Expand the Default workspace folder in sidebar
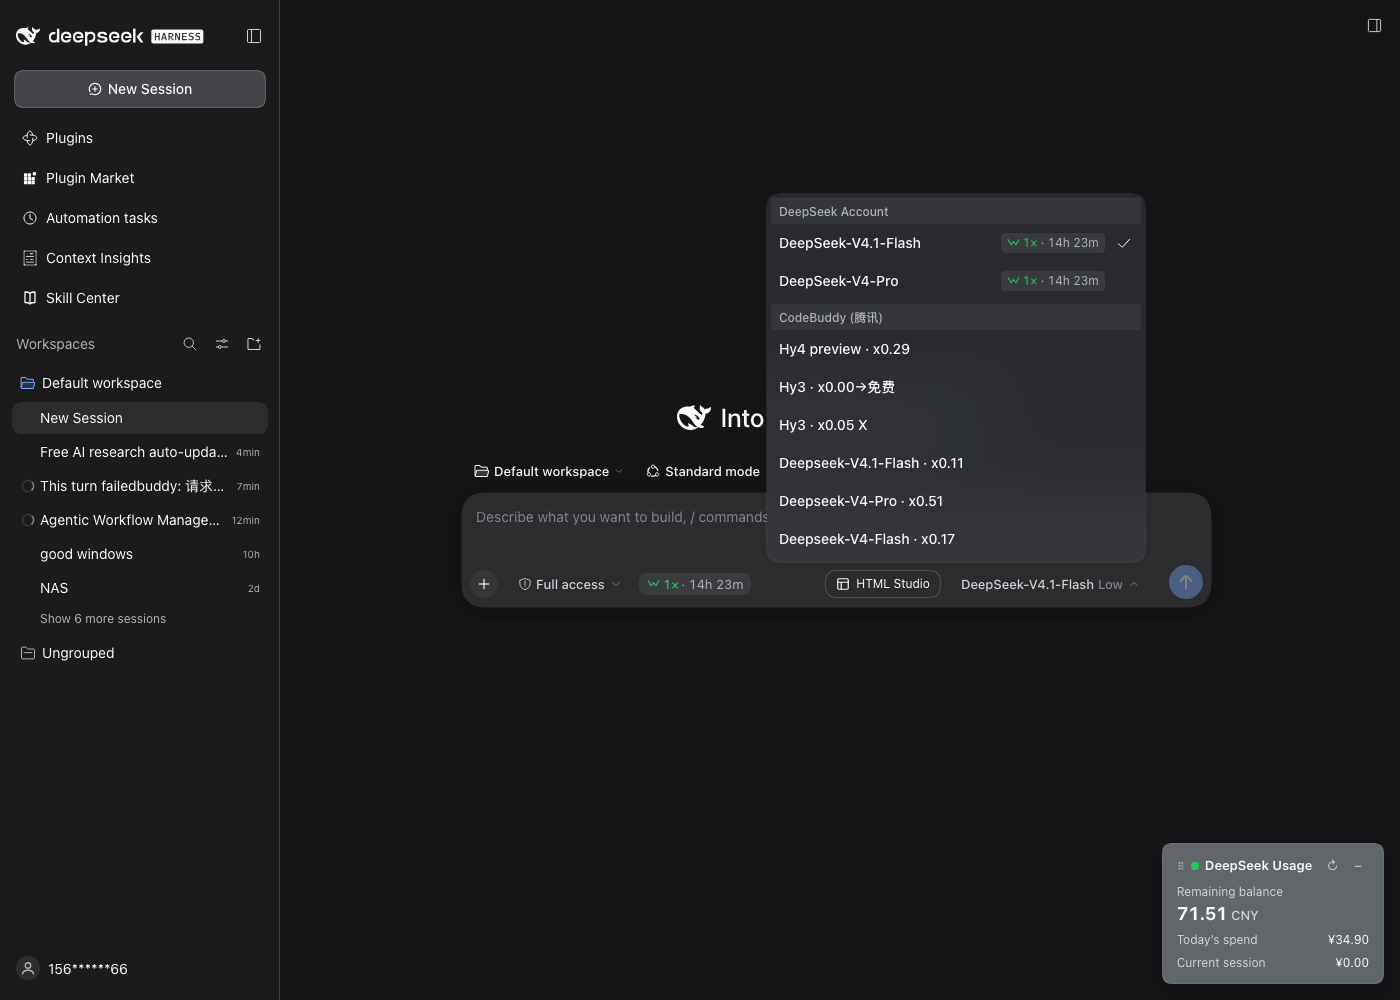 pos(140,383)
